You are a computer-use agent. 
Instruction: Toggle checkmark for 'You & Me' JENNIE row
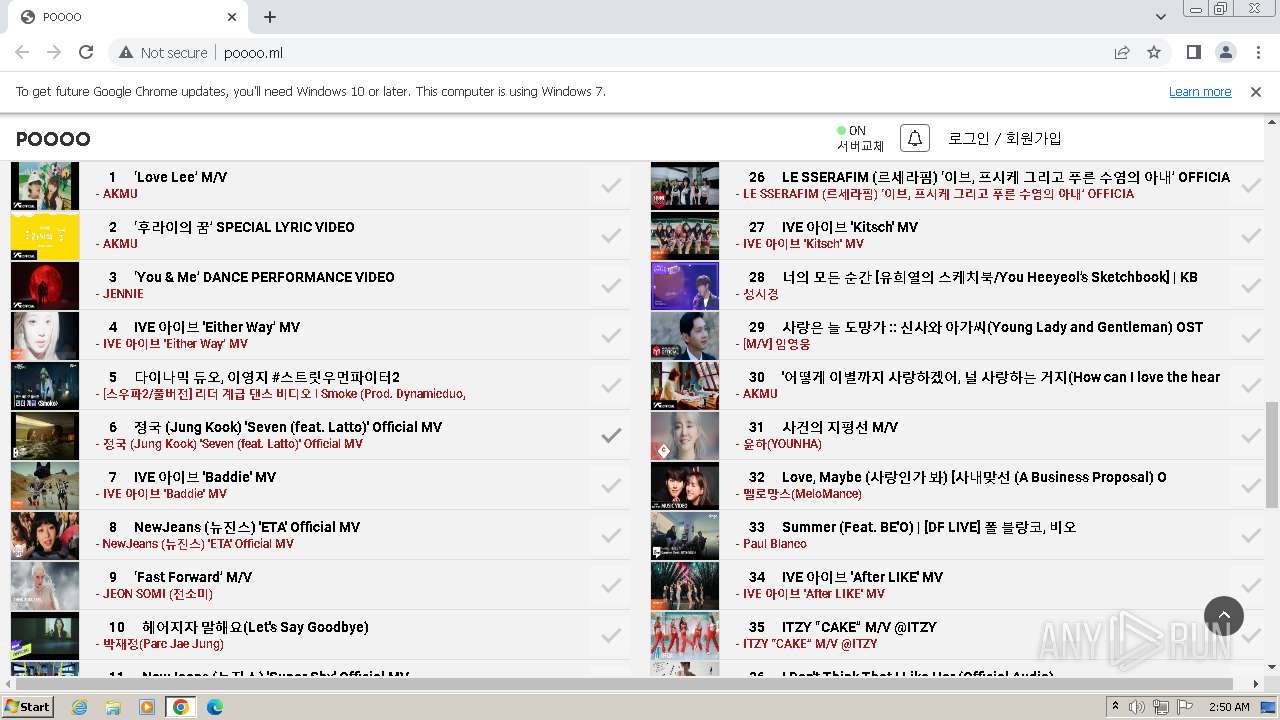pyautogui.click(x=611, y=285)
